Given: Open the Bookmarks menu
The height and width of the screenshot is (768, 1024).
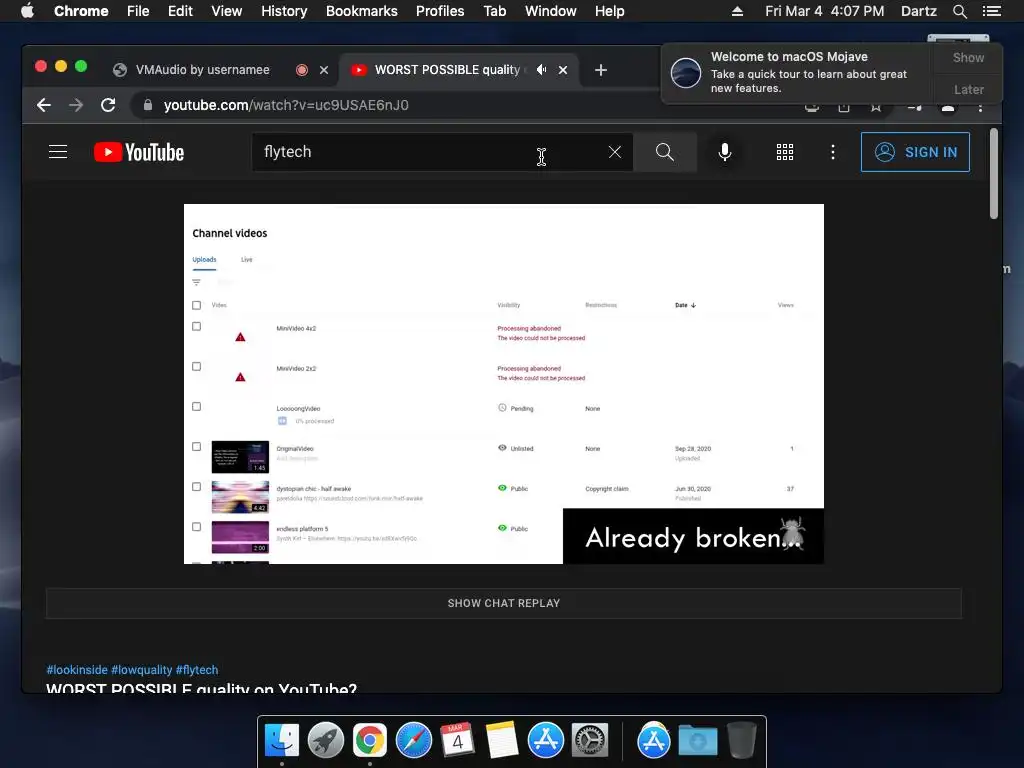Looking at the screenshot, I should pos(362,11).
